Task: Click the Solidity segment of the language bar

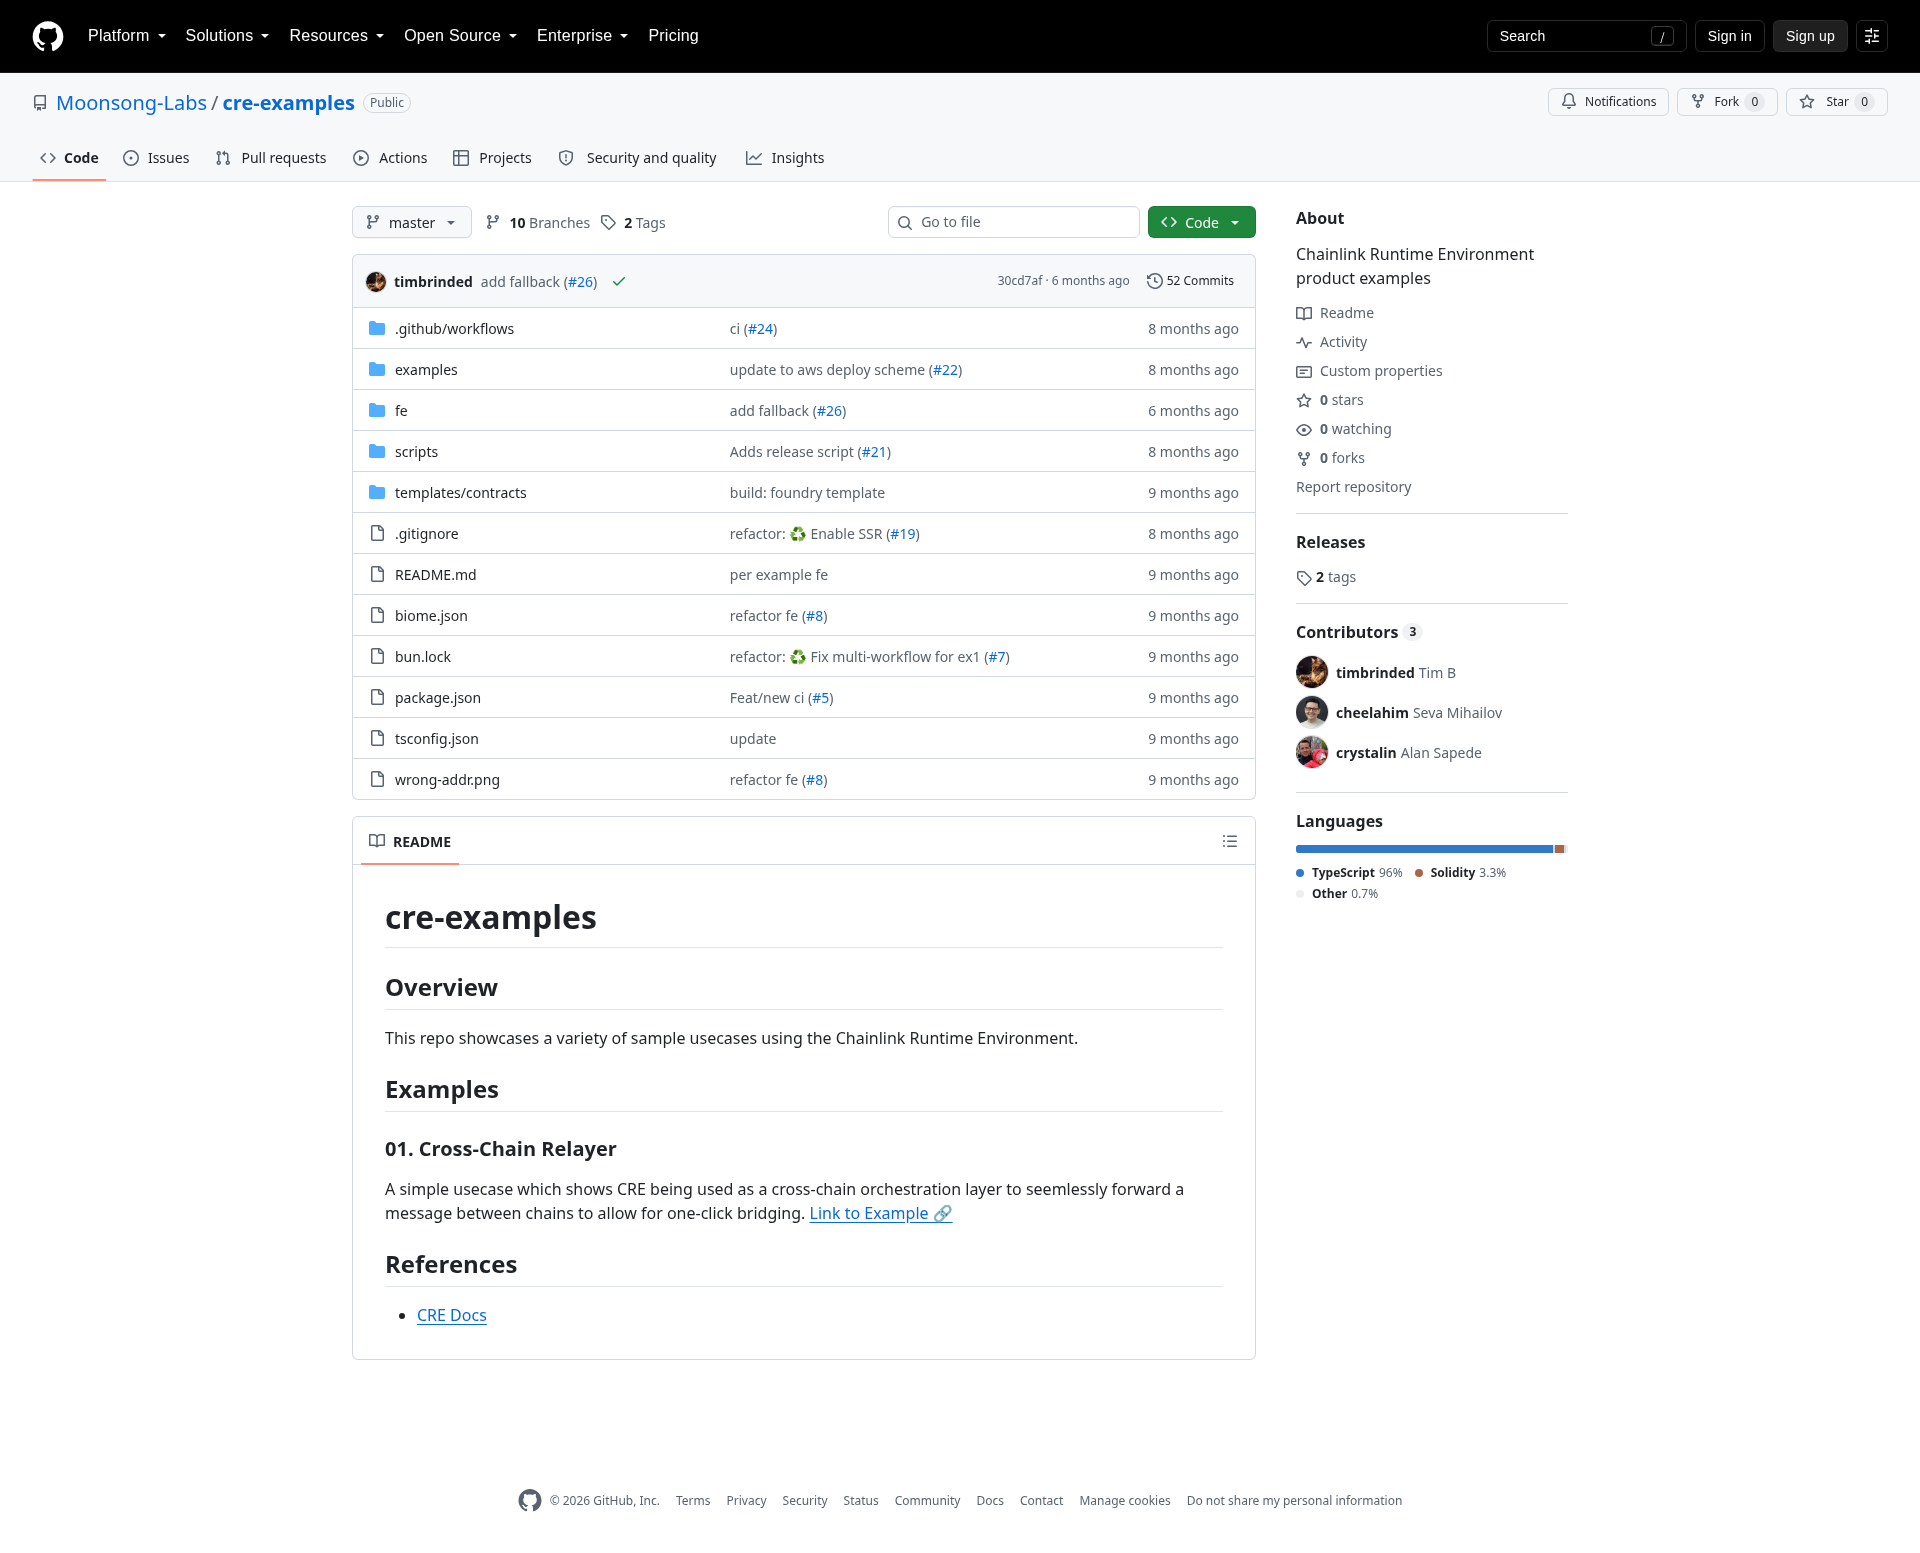Action: (1559, 849)
